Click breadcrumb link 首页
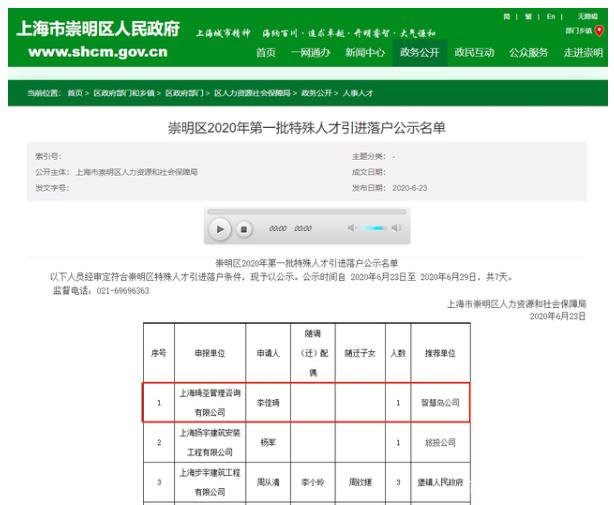This screenshot has width=614, height=505. coord(75,93)
